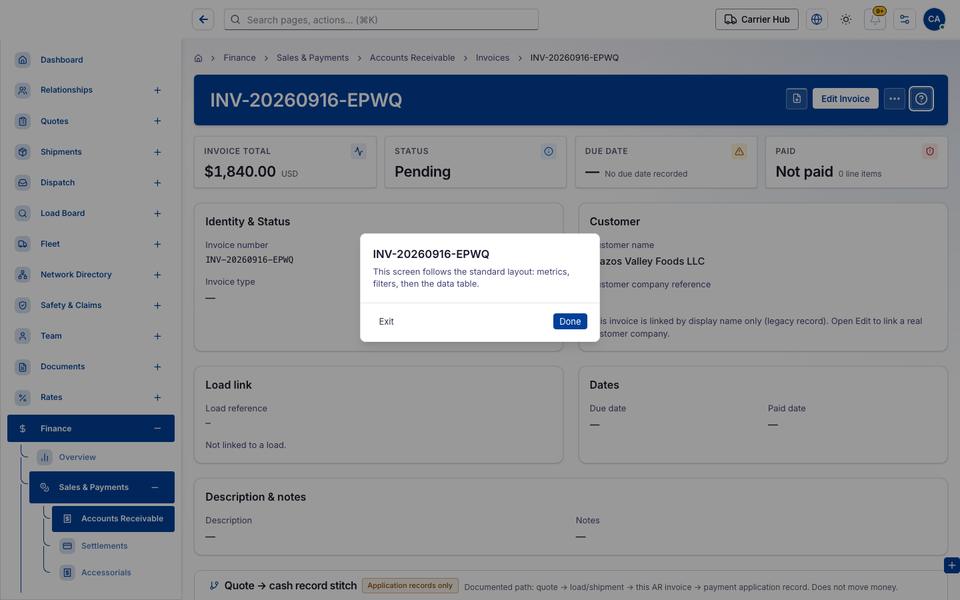Click the back arrow button
This screenshot has width=960, height=600.
tap(203, 20)
